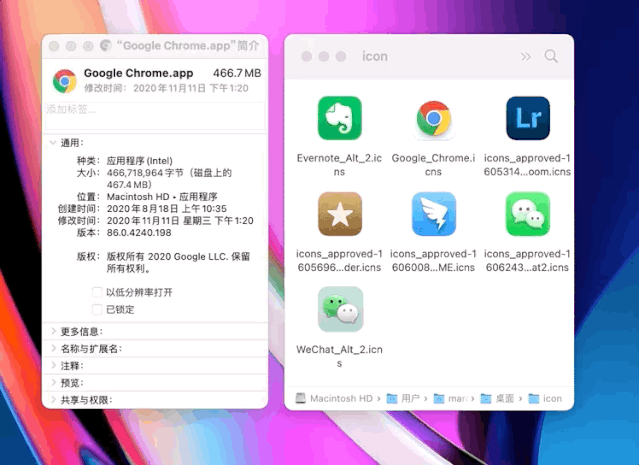This screenshot has width=639, height=465.
Task: Select the blue wing DingTalk icns icon
Action: [x=433, y=214]
